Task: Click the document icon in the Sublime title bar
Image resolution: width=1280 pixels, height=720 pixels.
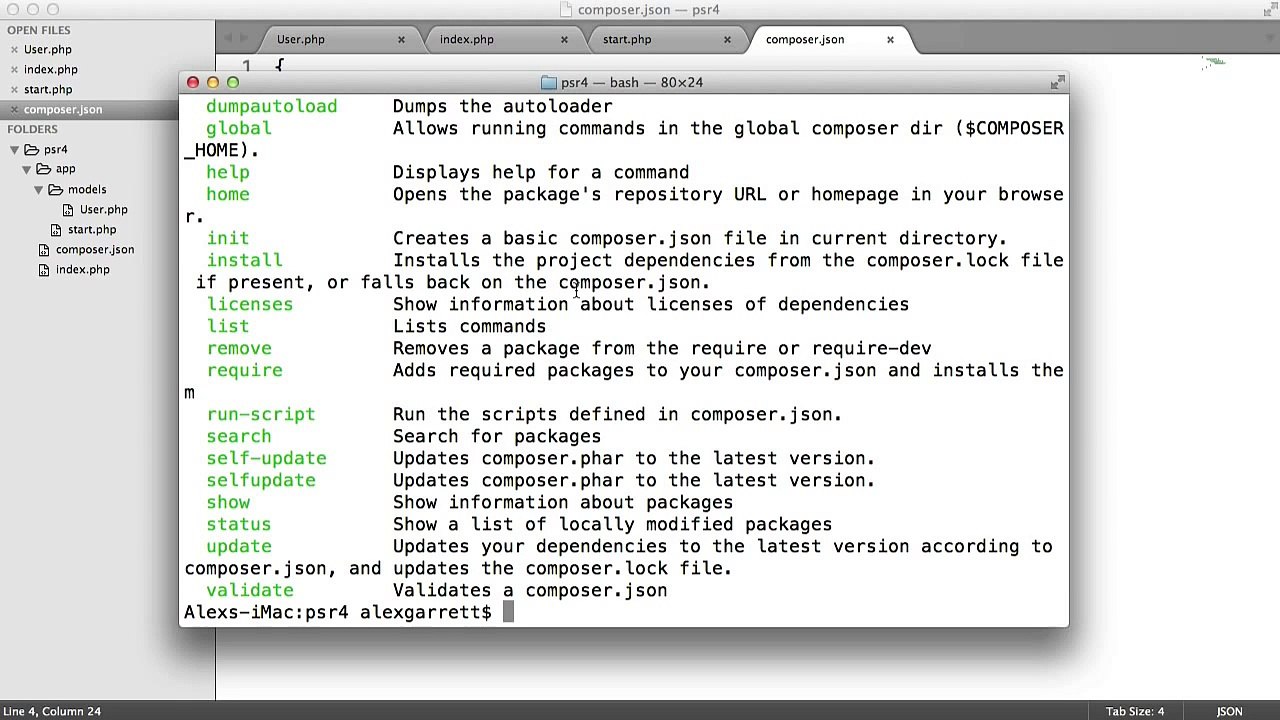Action: pyautogui.click(x=567, y=10)
